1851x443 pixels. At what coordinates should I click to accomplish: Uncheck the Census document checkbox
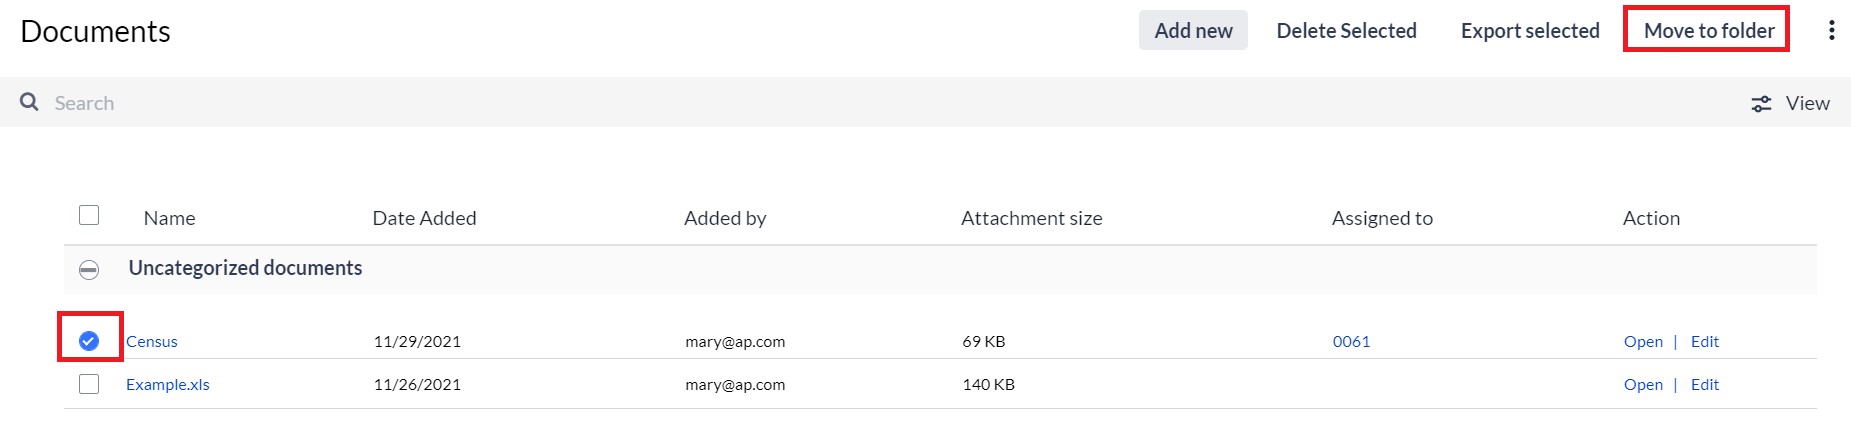[89, 341]
